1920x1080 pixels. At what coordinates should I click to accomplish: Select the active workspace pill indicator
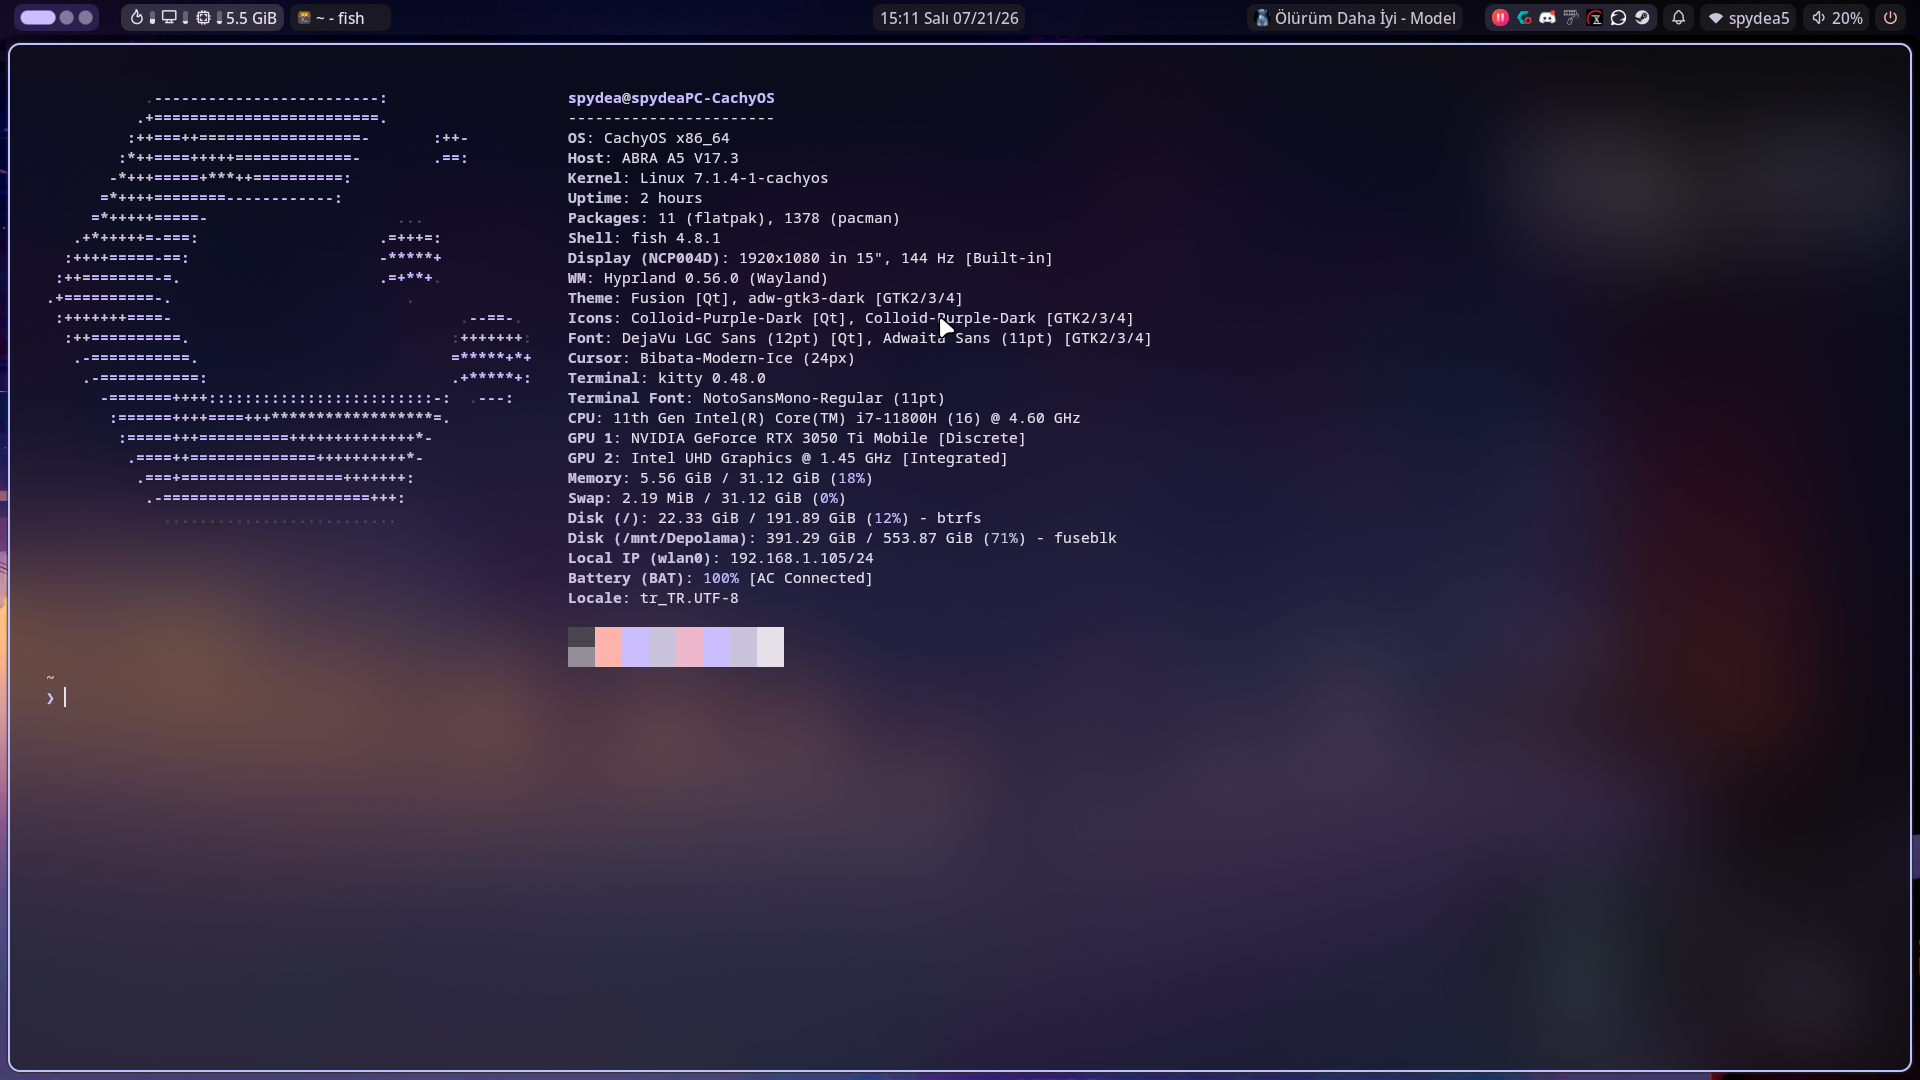coord(38,18)
